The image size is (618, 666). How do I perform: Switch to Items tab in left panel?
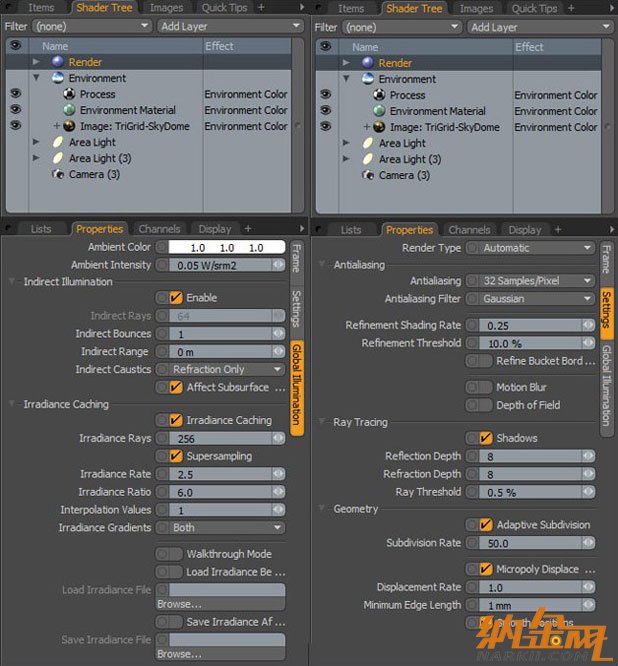41,7
